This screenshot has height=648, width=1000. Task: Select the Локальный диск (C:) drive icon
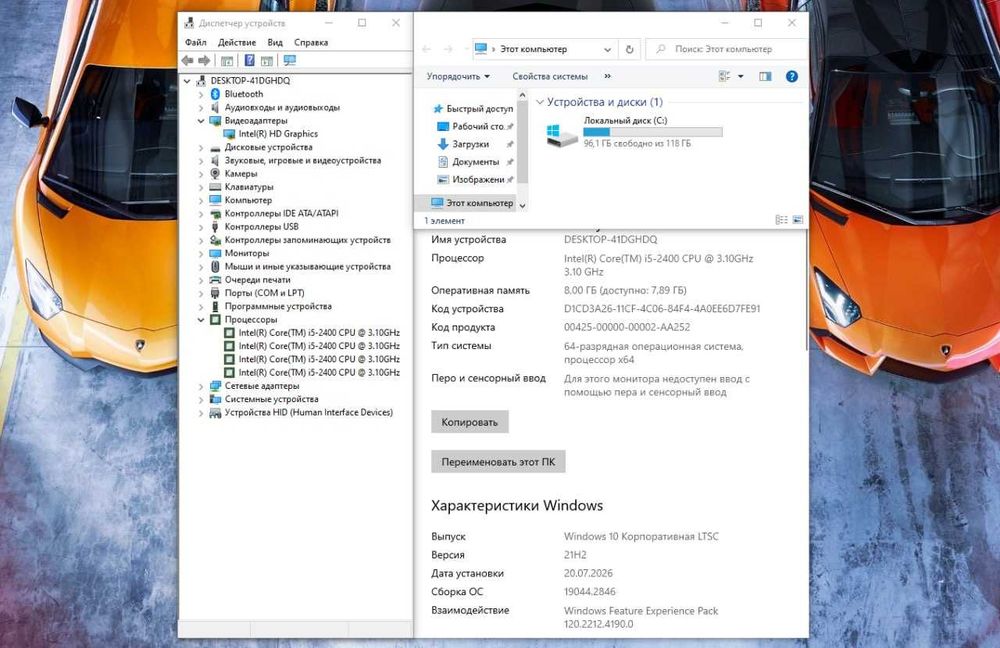pos(562,134)
